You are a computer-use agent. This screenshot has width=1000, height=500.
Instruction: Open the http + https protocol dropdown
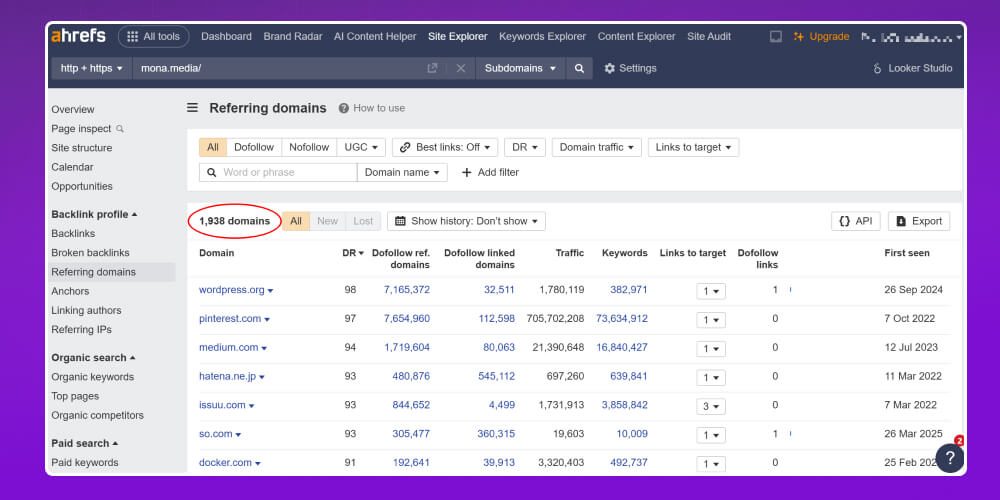pos(92,68)
